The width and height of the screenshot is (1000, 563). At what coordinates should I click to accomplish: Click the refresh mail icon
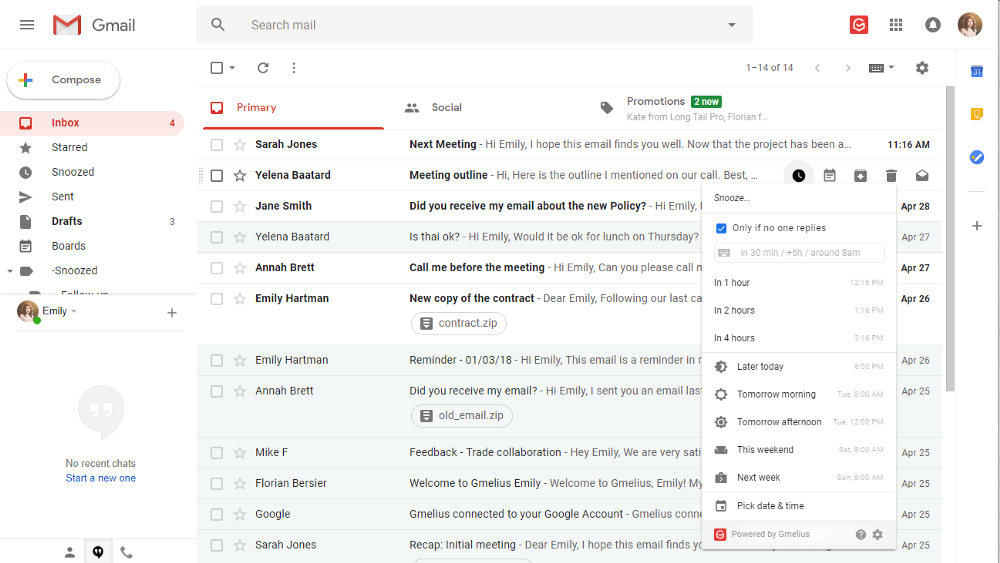tap(263, 68)
